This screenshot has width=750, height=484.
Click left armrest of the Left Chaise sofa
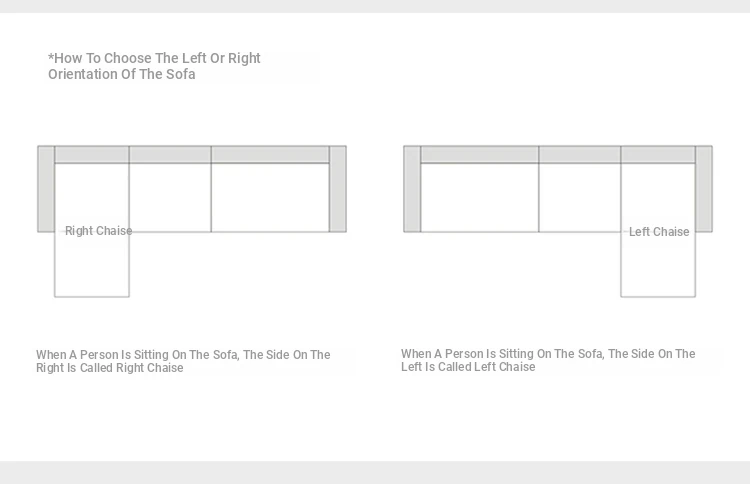click(412, 189)
